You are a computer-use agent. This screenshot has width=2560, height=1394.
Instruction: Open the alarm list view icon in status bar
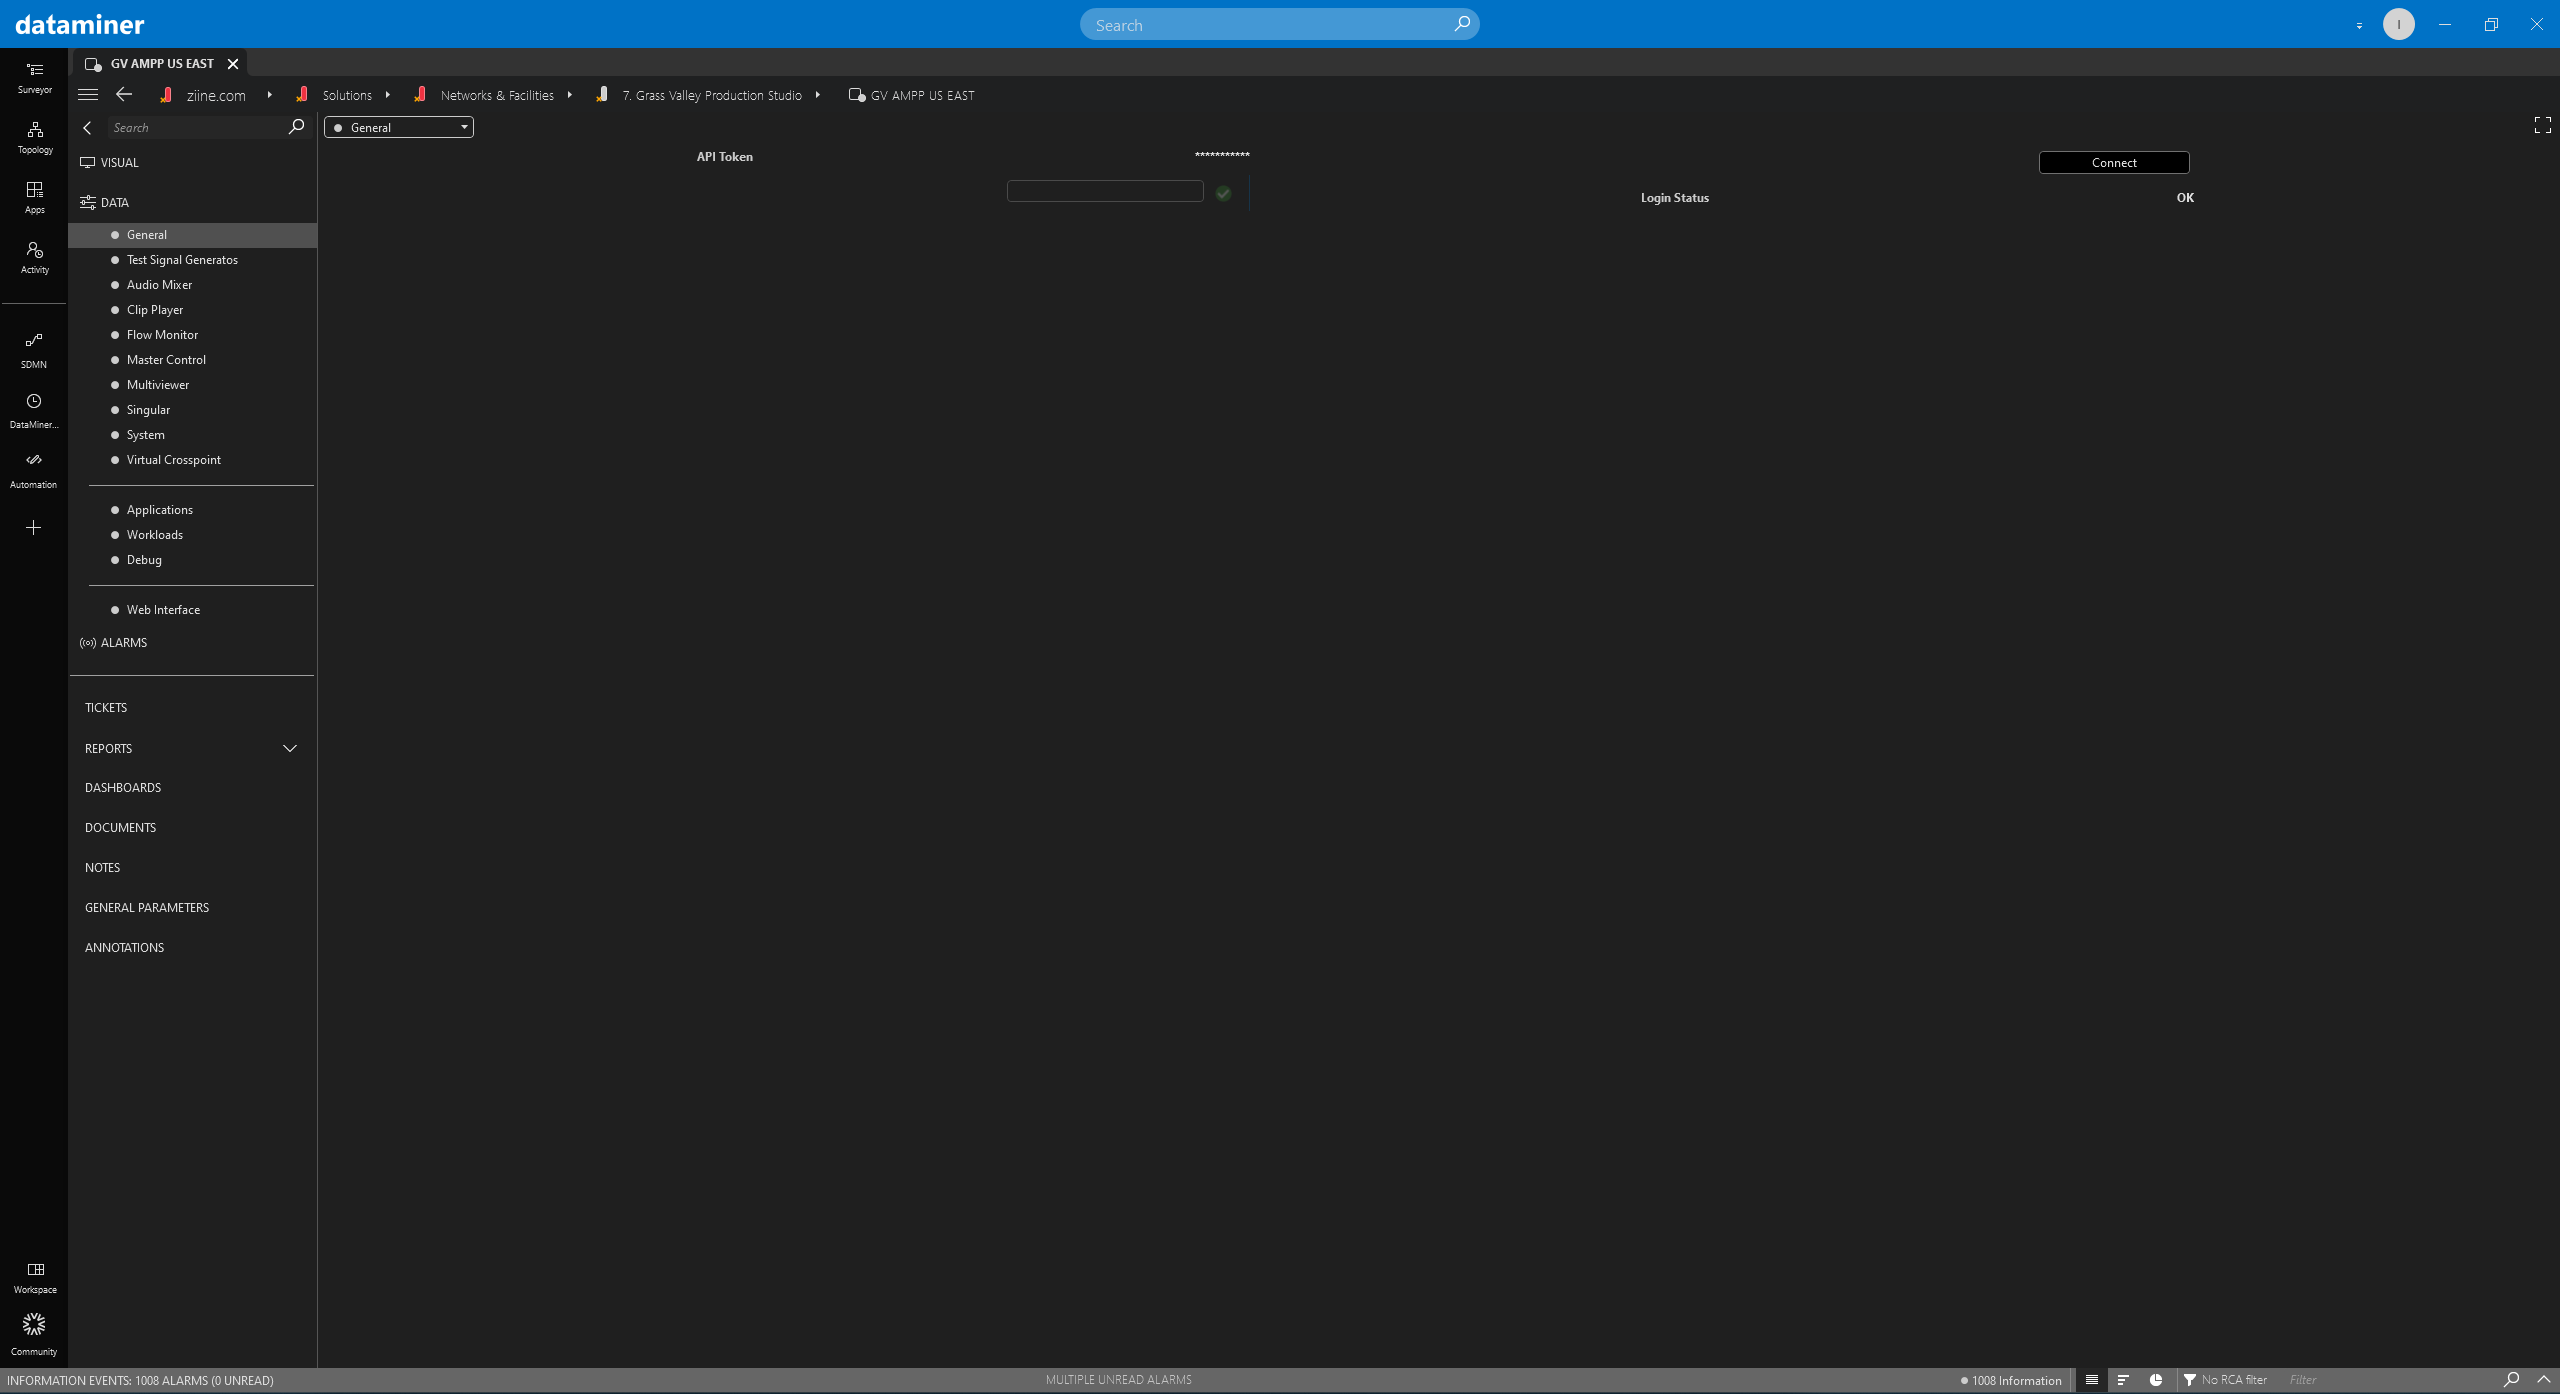point(2091,1380)
